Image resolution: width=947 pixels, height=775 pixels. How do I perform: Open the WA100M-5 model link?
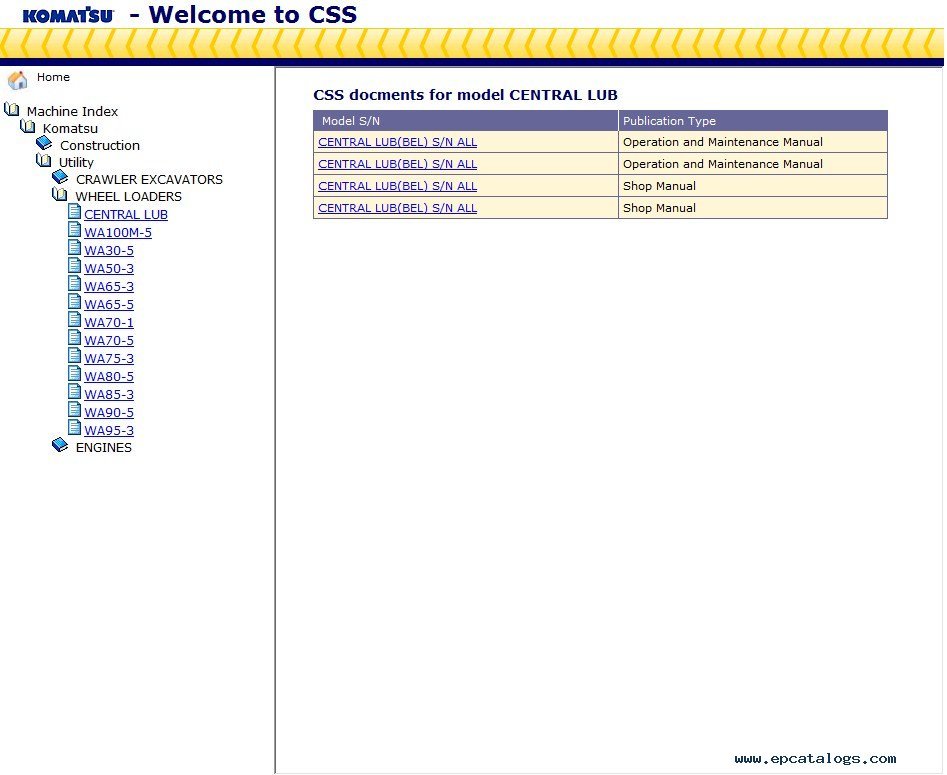pyautogui.click(x=118, y=233)
